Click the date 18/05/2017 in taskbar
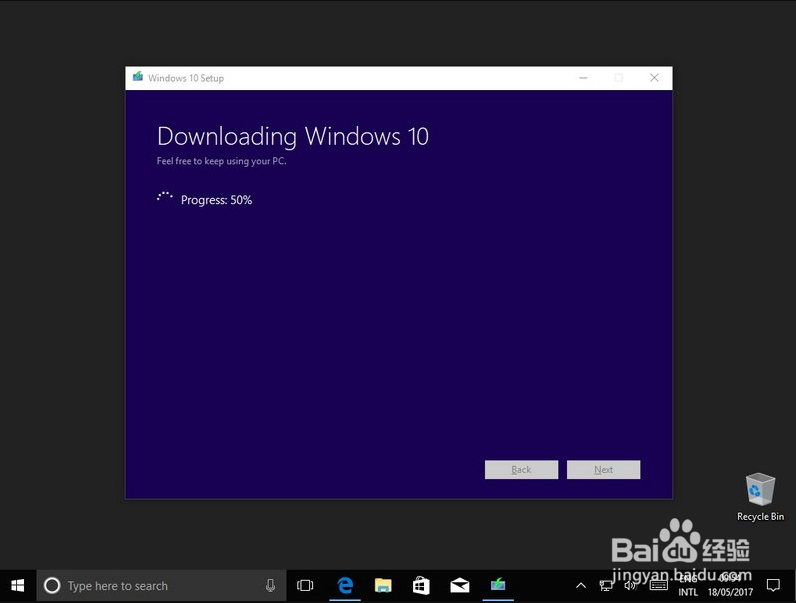The image size is (796, 603). point(730,592)
